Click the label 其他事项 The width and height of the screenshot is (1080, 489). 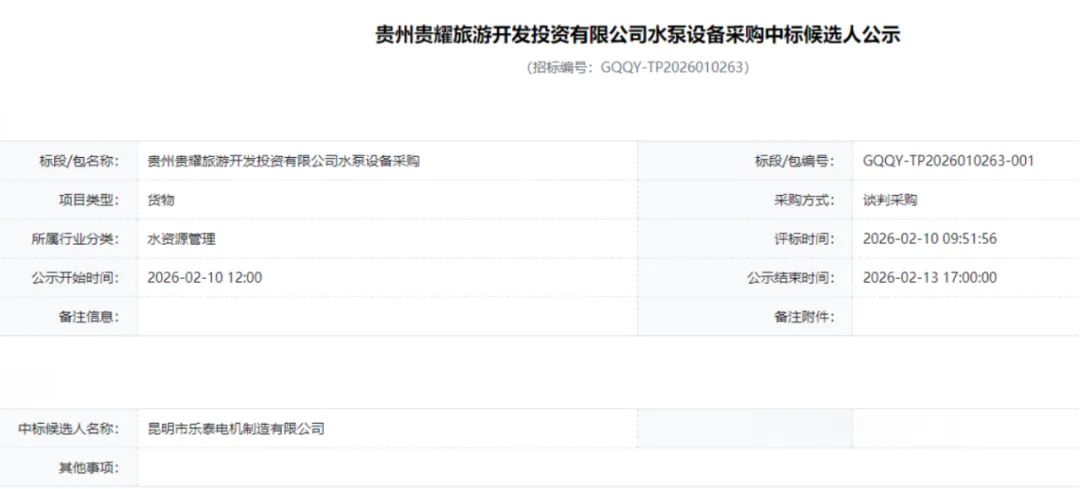tap(89, 468)
